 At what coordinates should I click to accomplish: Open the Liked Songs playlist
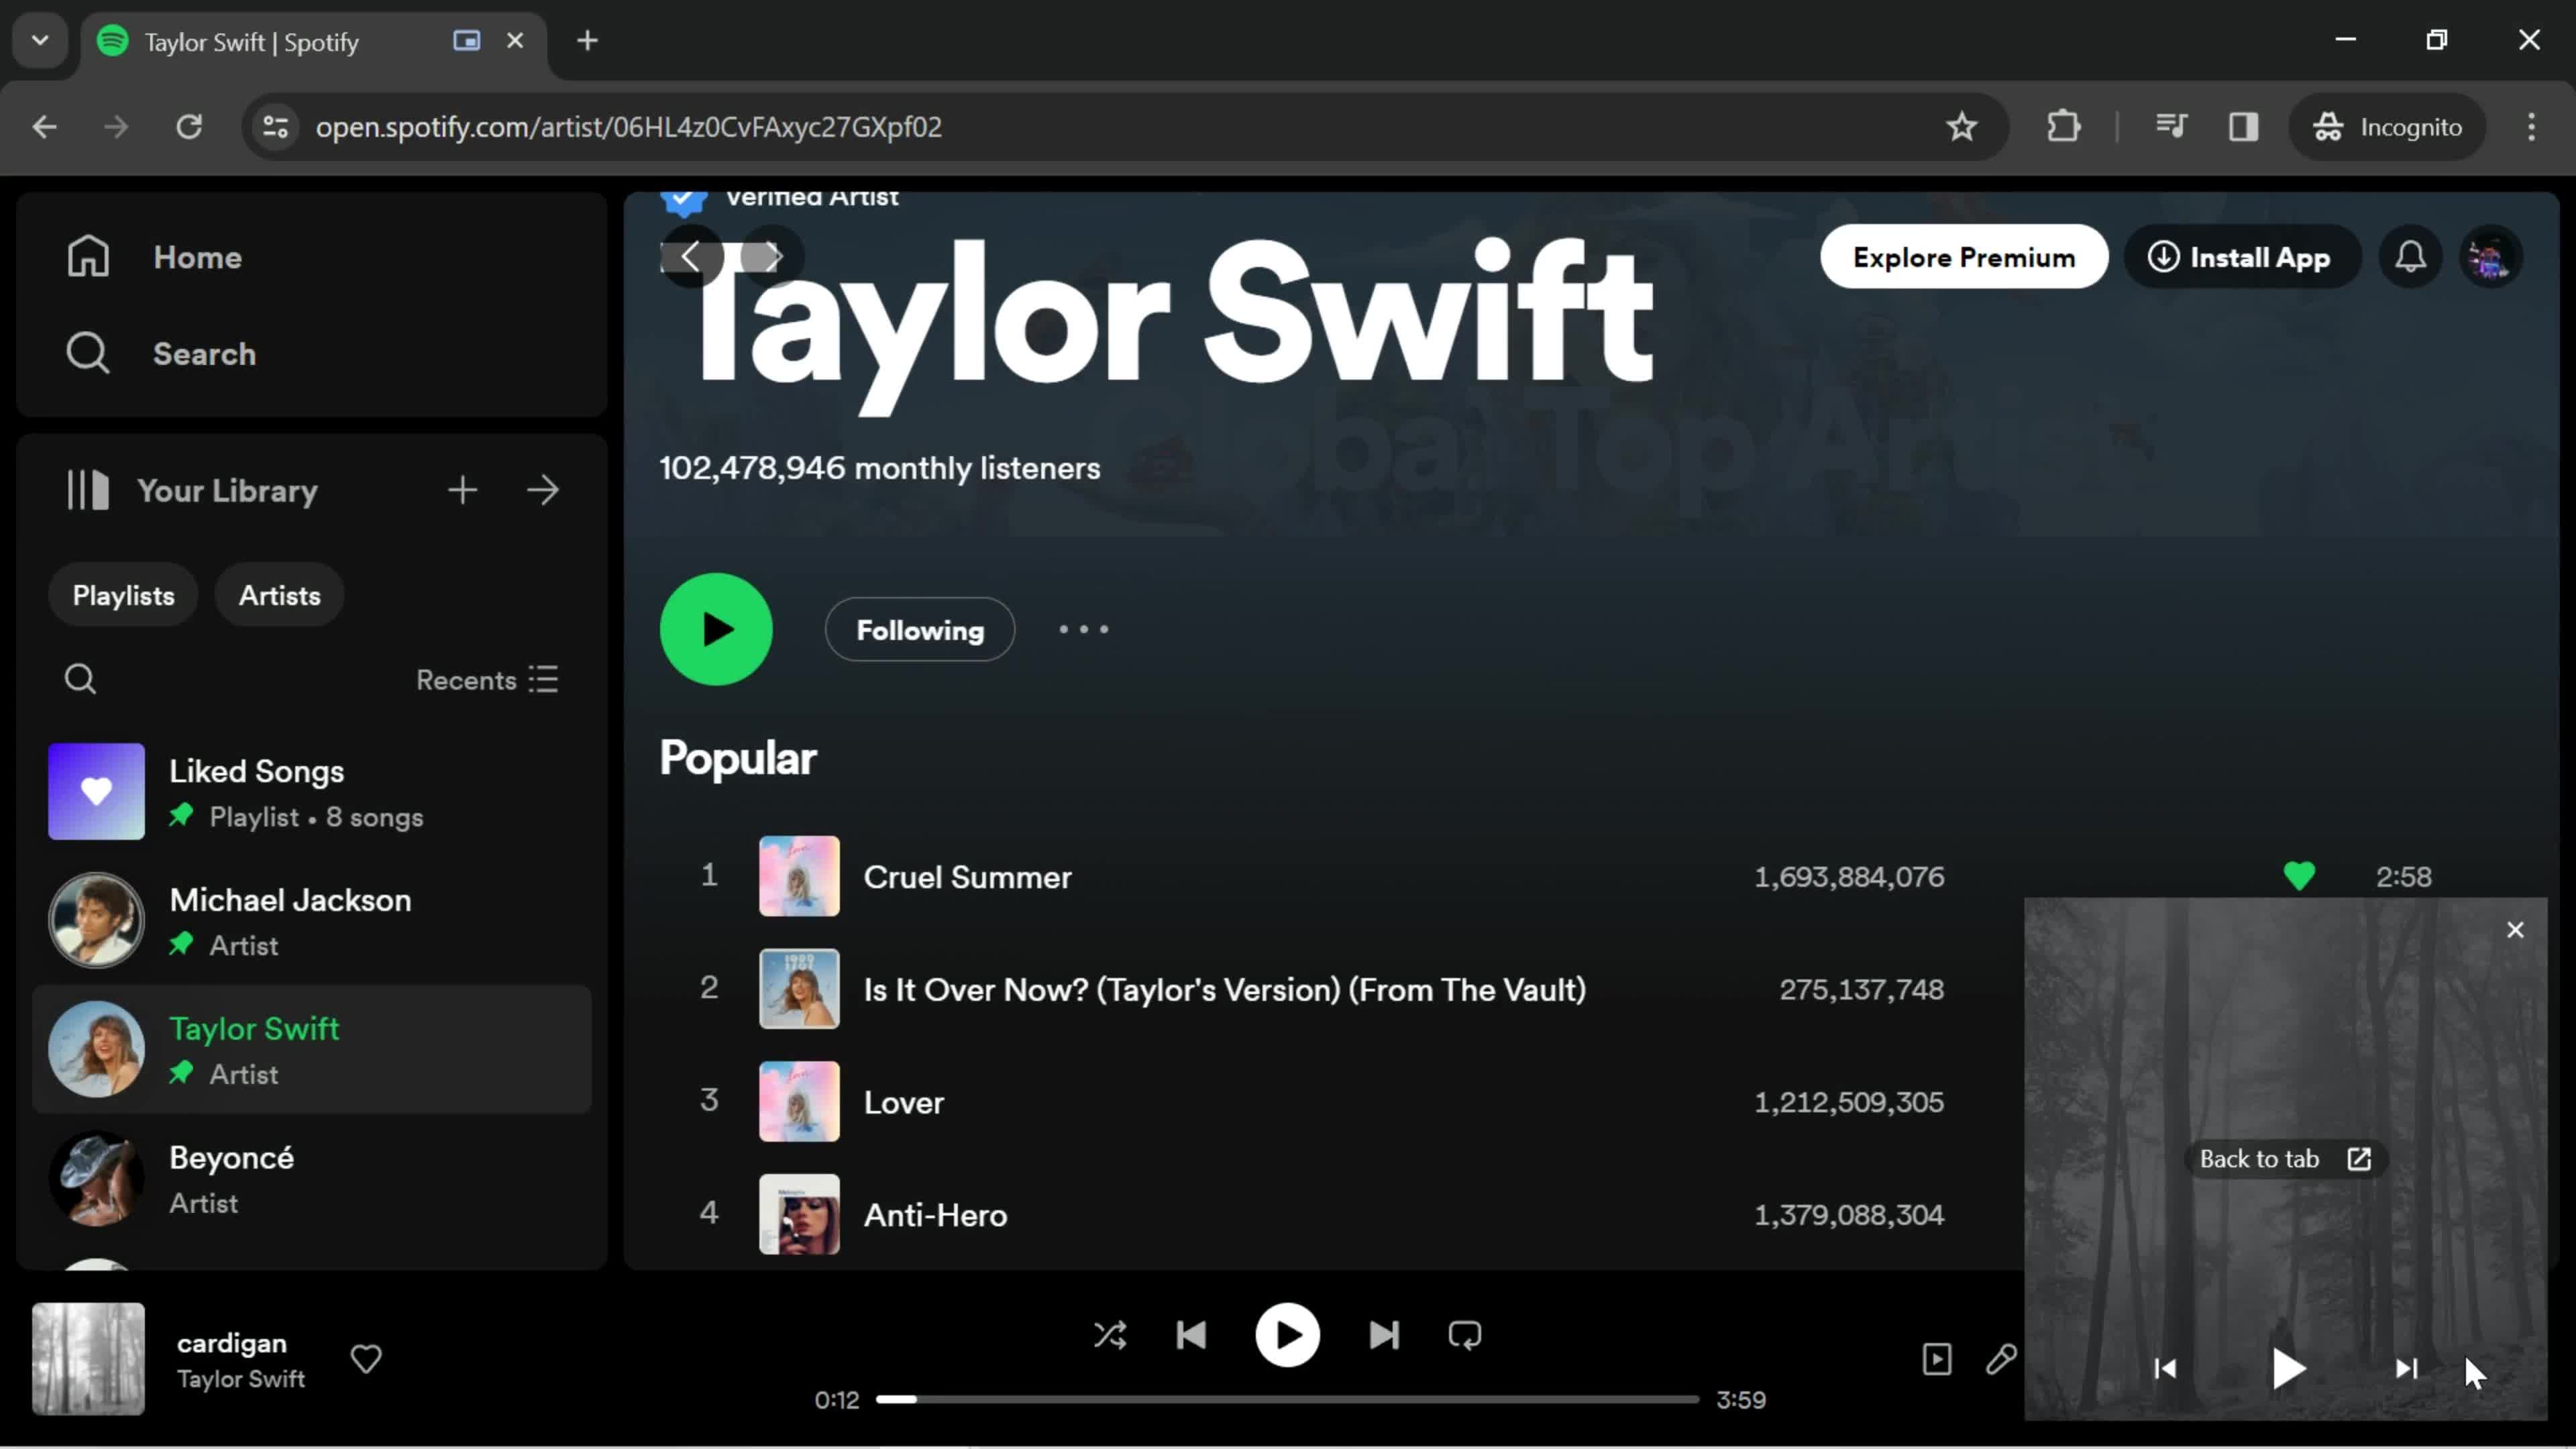click(311, 792)
